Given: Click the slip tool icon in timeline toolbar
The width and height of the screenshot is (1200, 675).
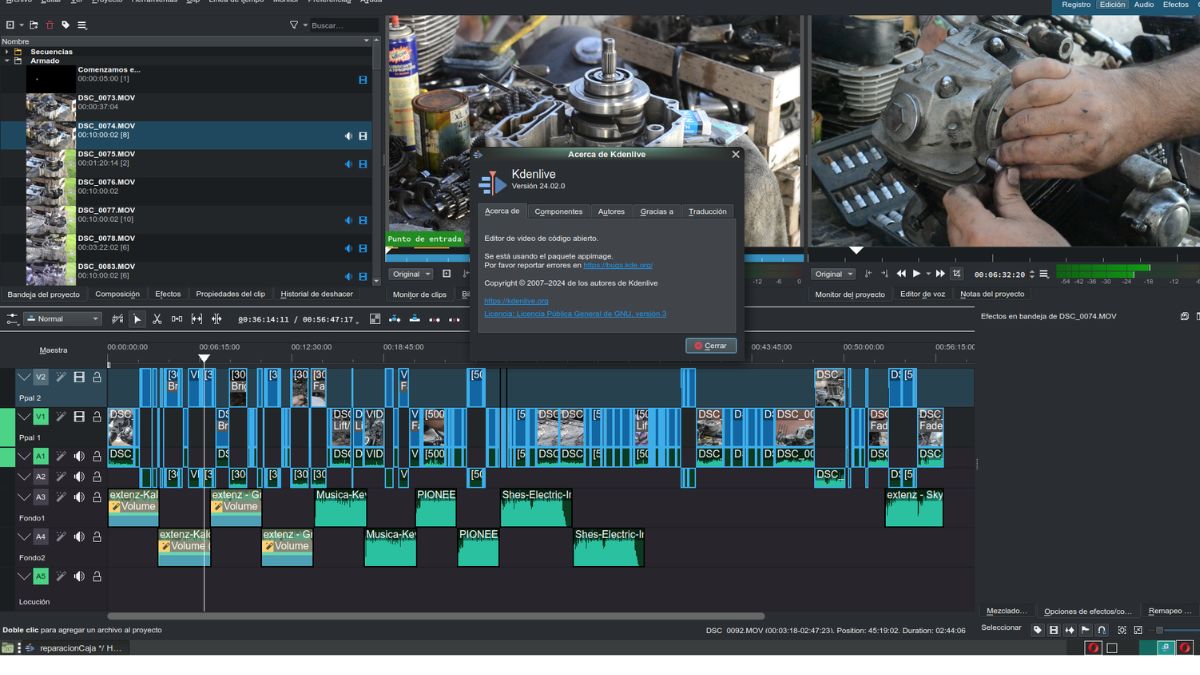Looking at the screenshot, I should [196, 319].
